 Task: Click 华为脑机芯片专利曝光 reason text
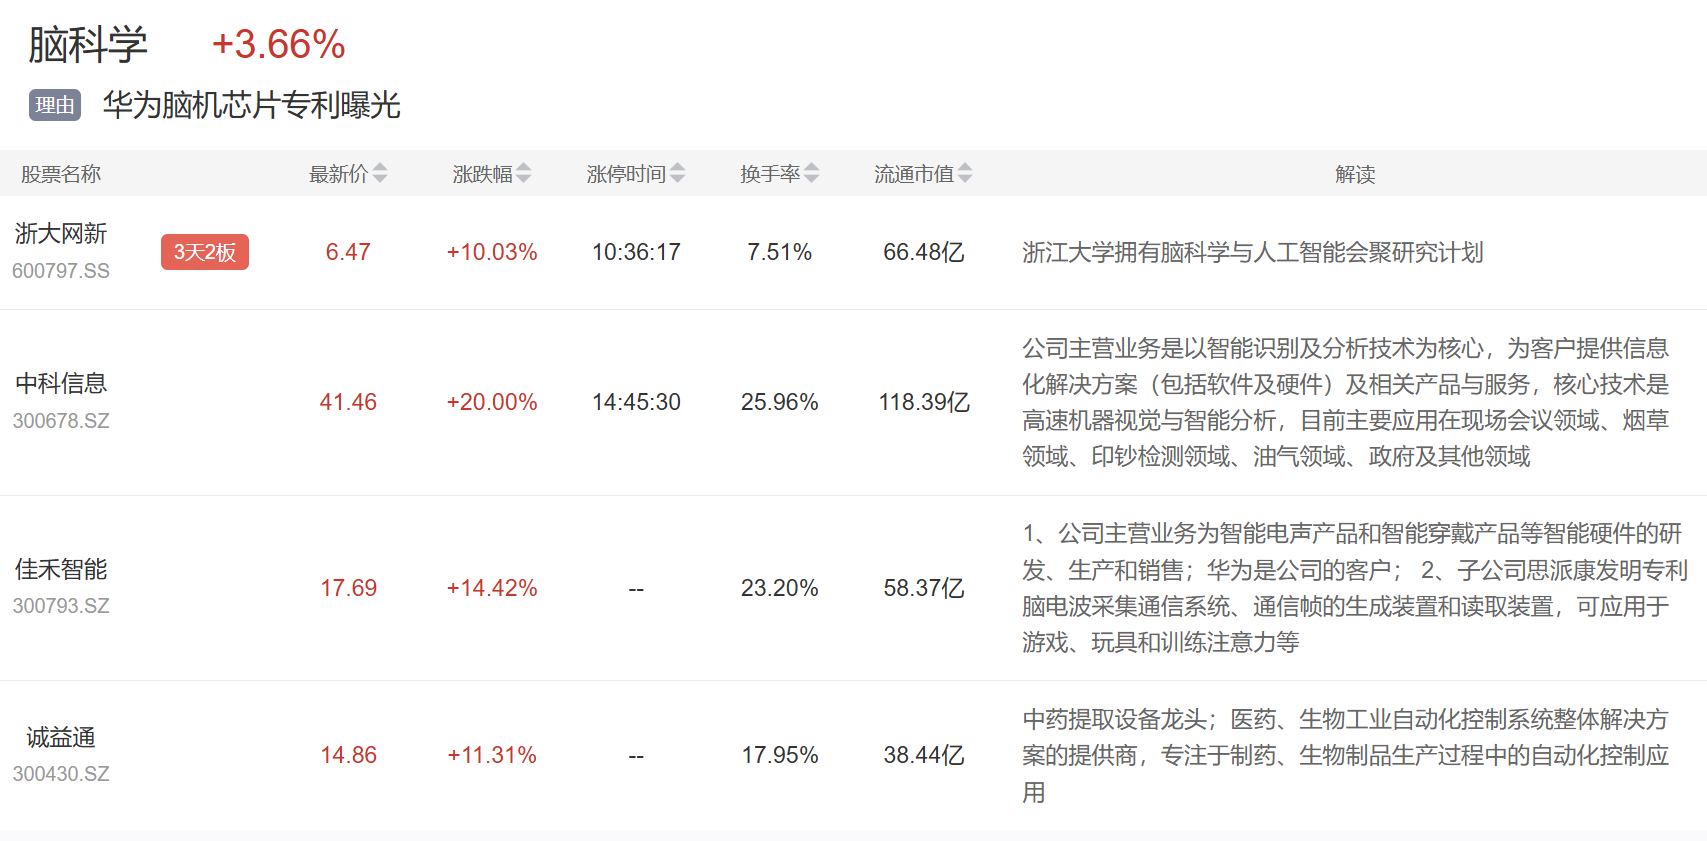coord(252,105)
